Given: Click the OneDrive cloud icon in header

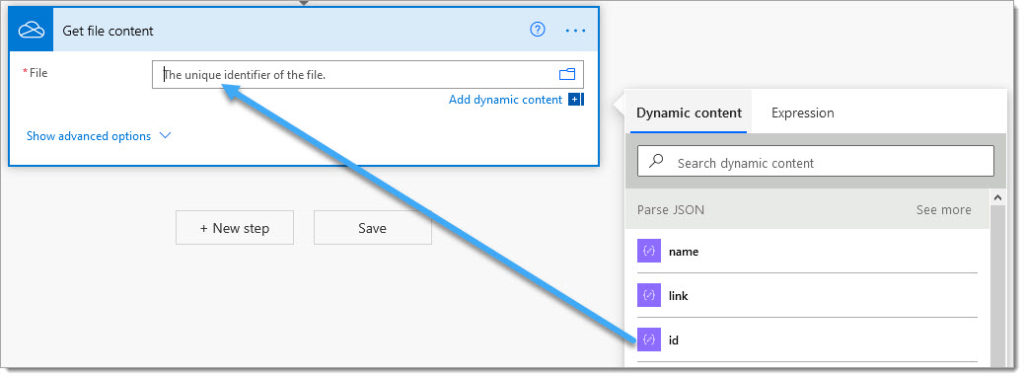Looking at the screenshot, I should pos(31,31).
